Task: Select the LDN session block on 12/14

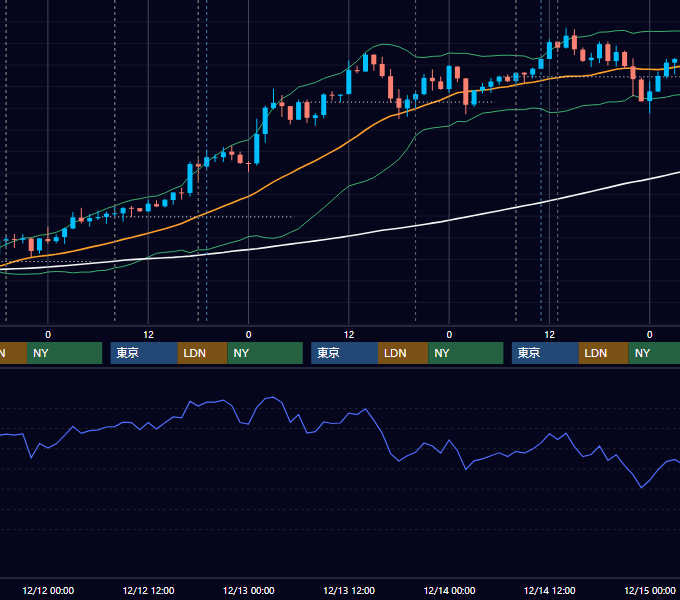Action: (604, 353)
